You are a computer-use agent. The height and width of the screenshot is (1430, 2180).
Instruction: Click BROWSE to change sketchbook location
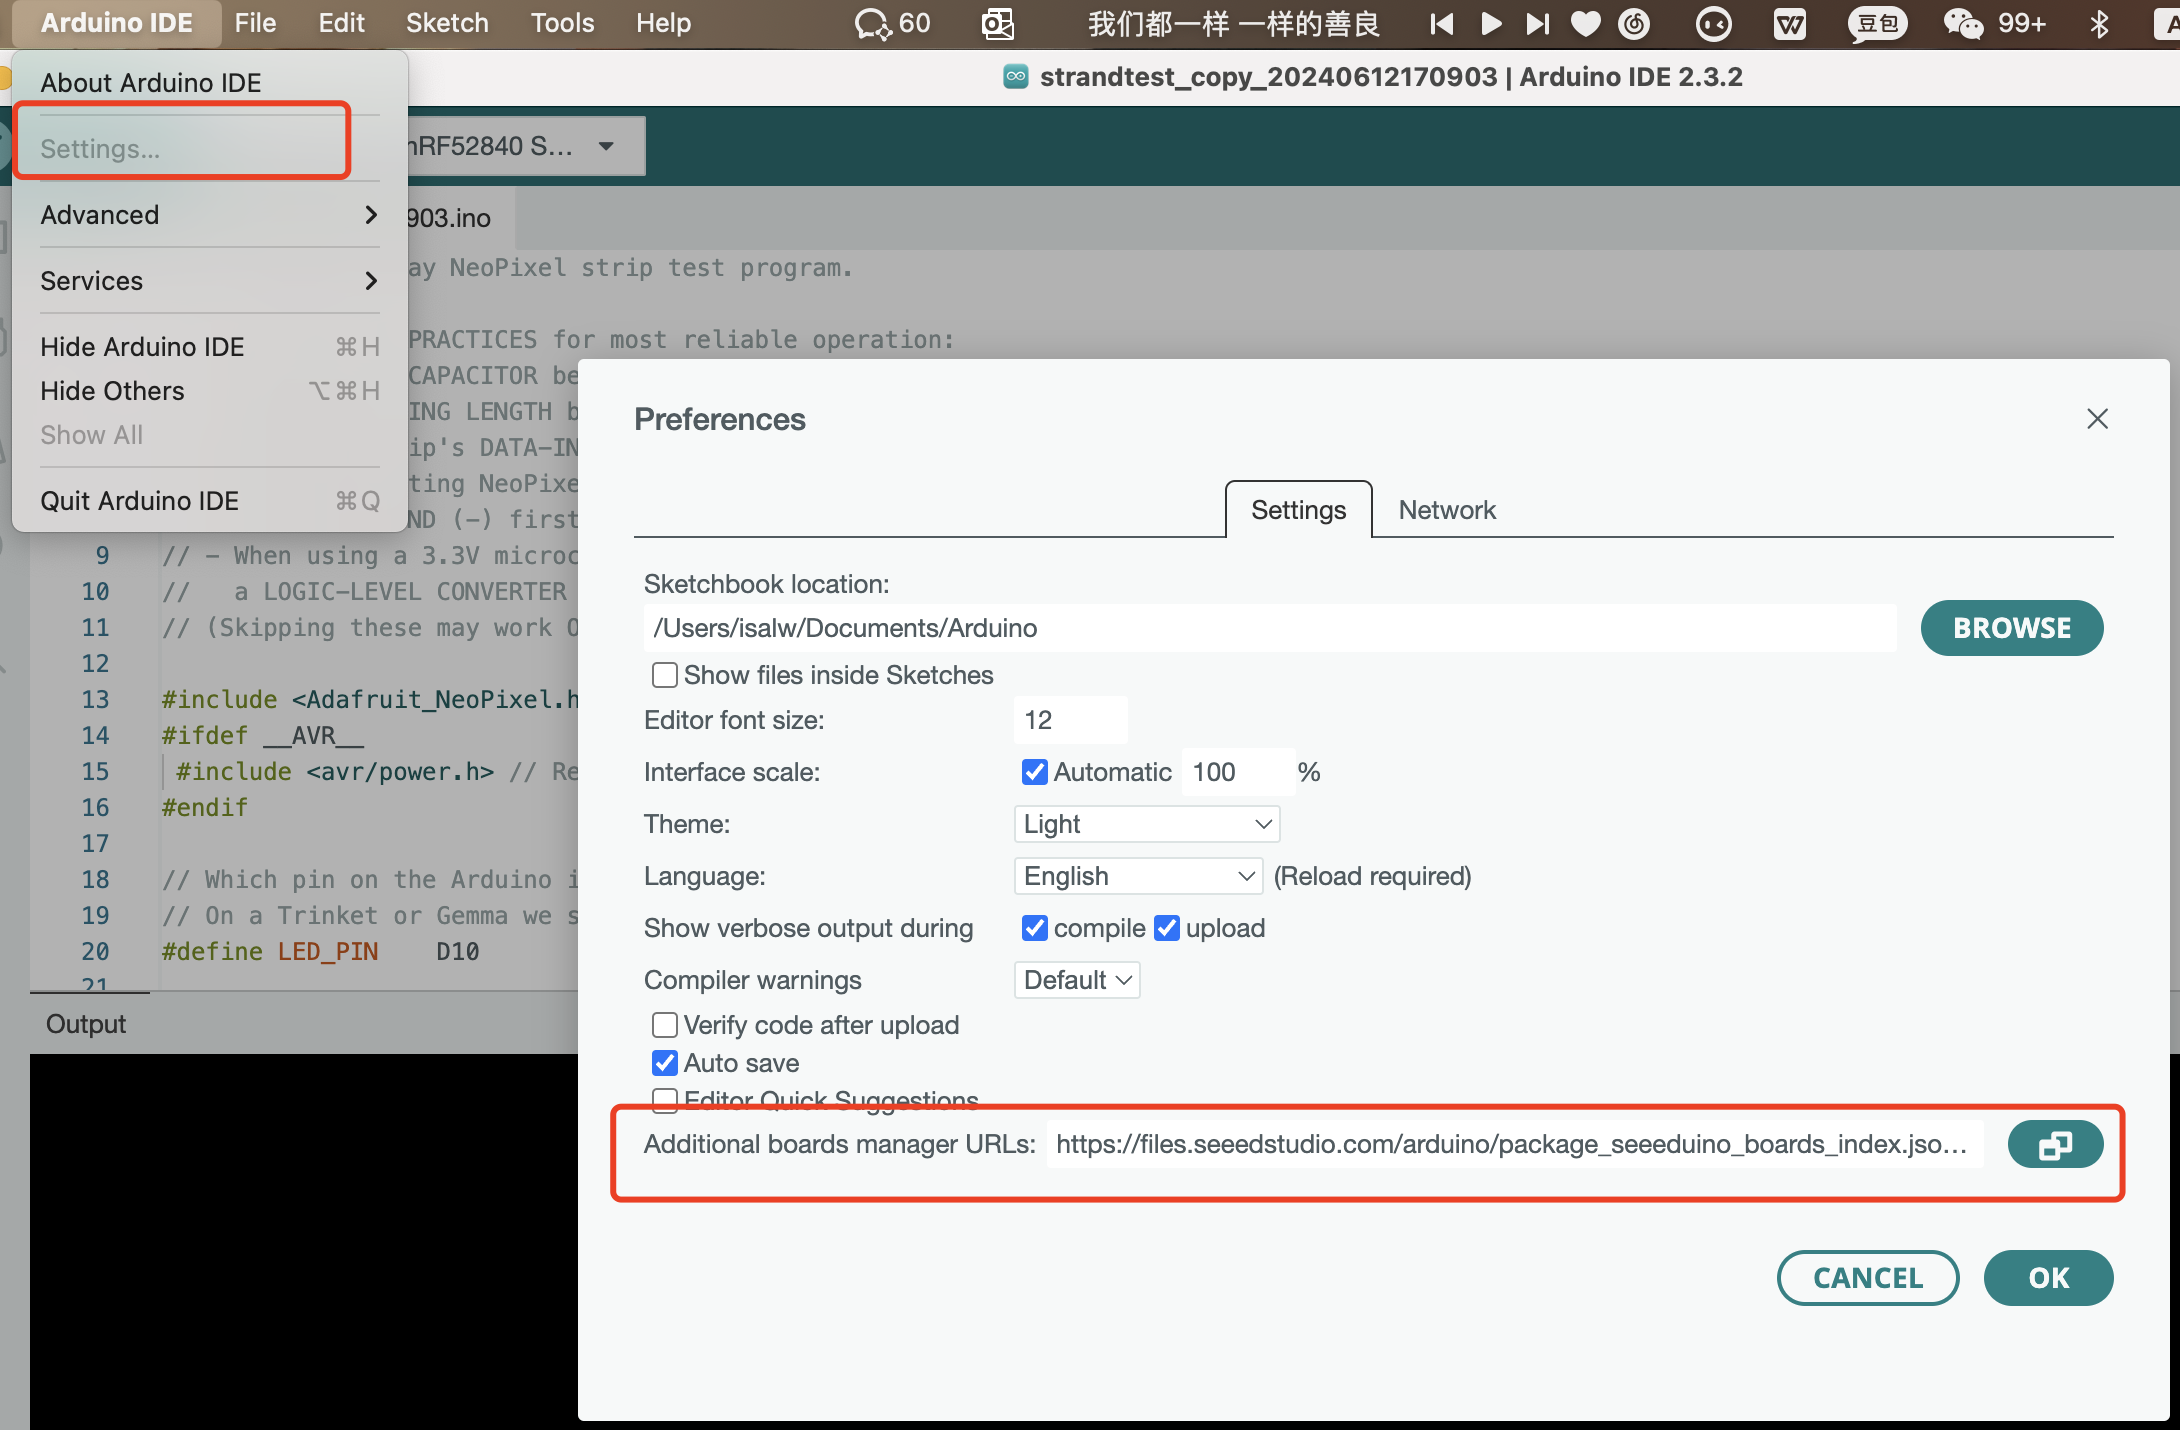(x=2012, y=627)
